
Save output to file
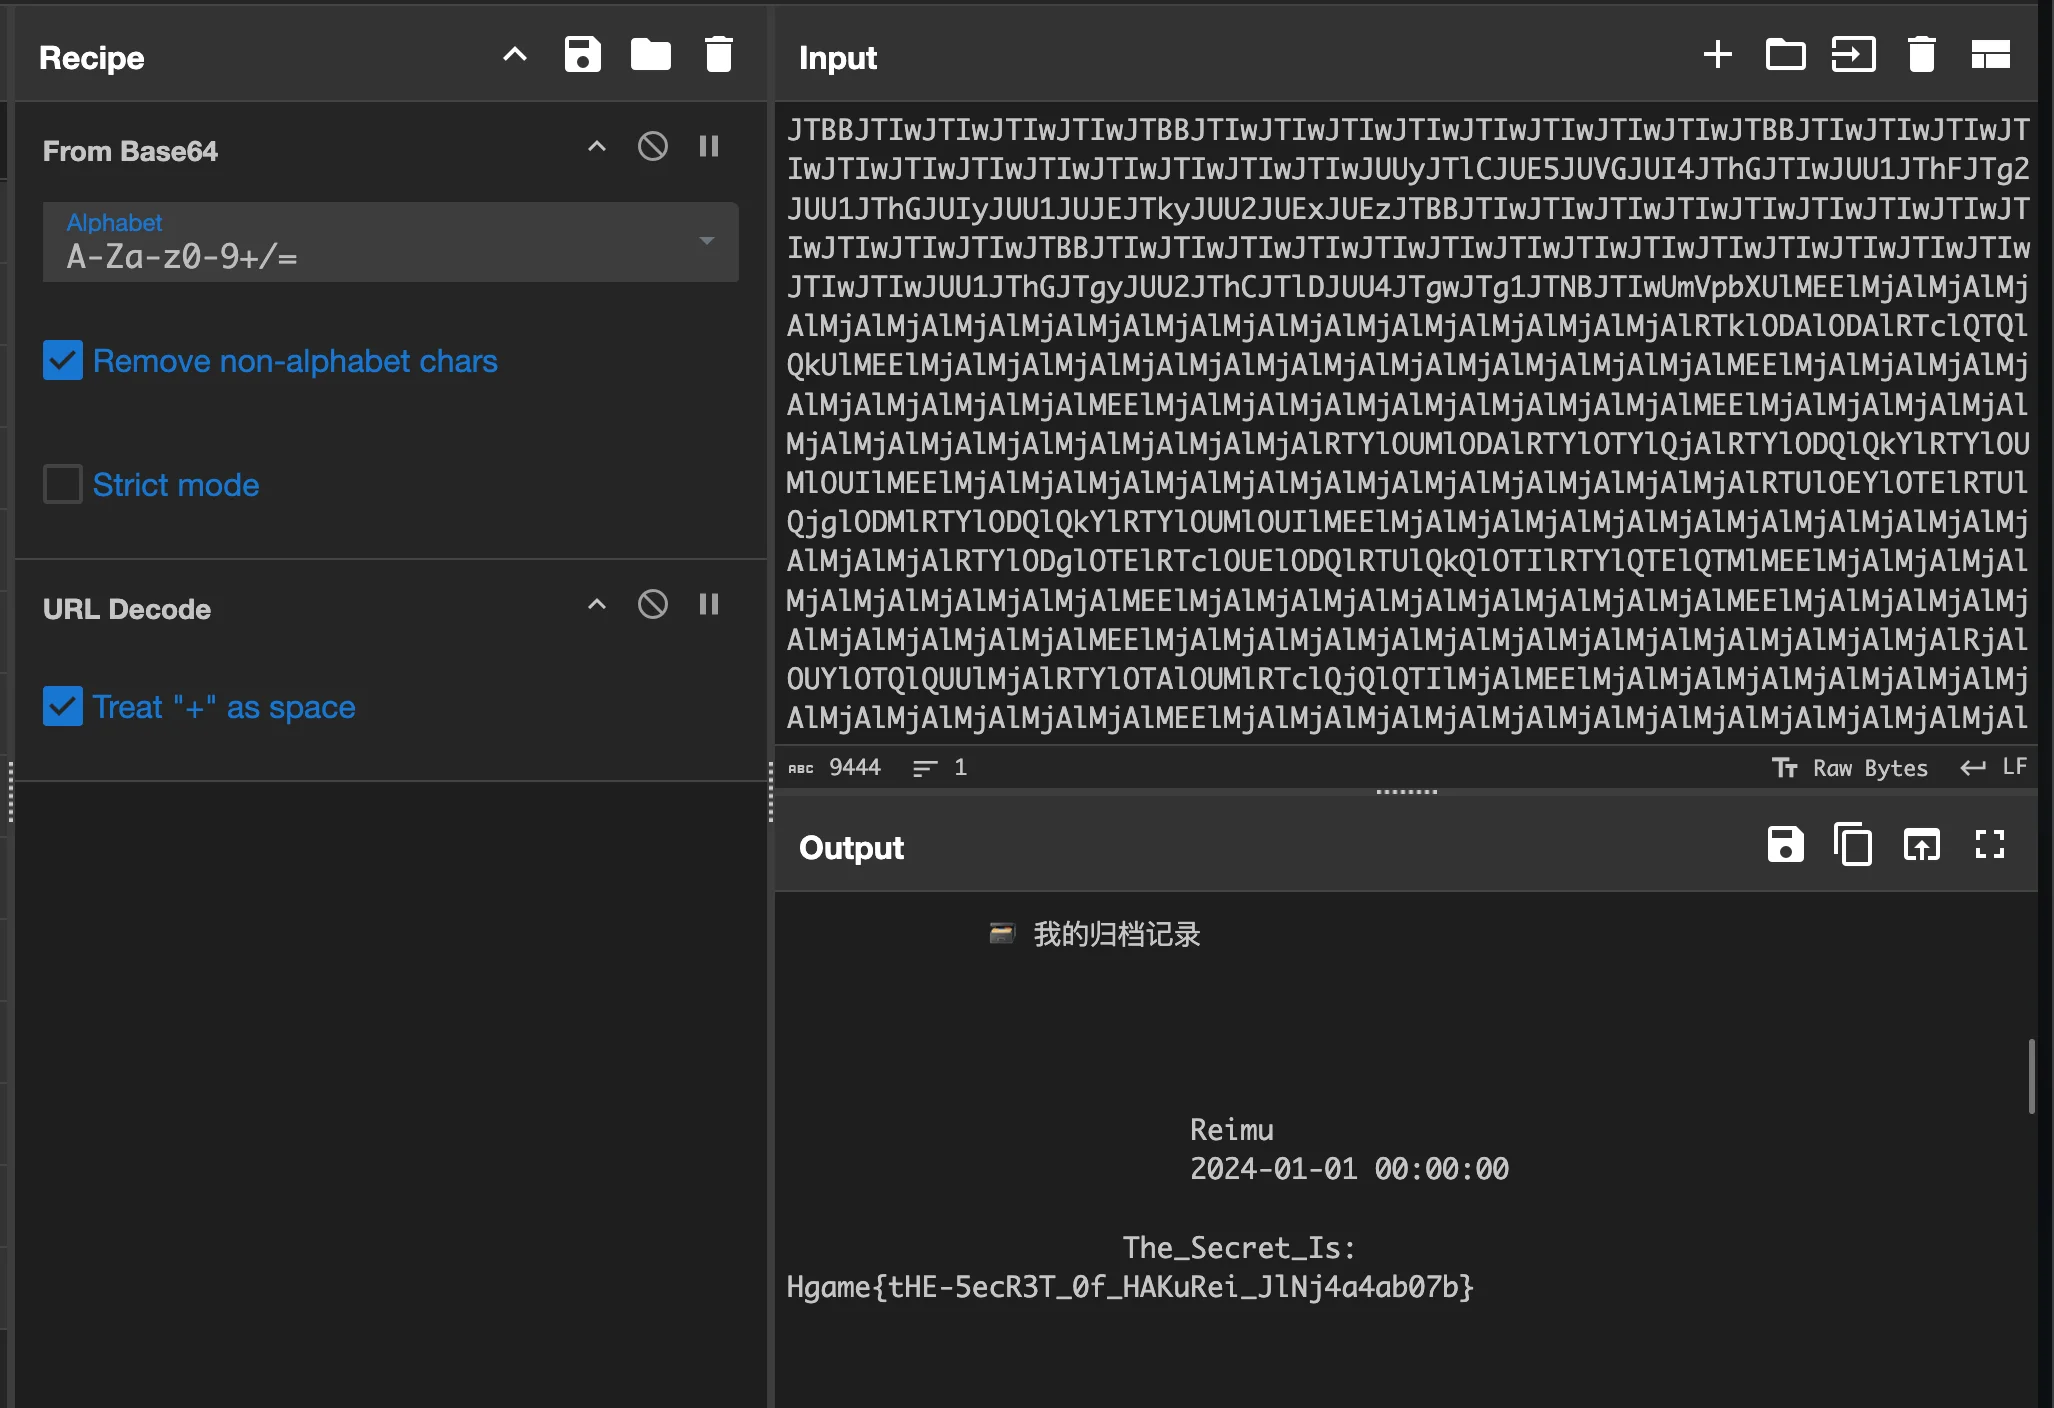(x=1785, y=845)
